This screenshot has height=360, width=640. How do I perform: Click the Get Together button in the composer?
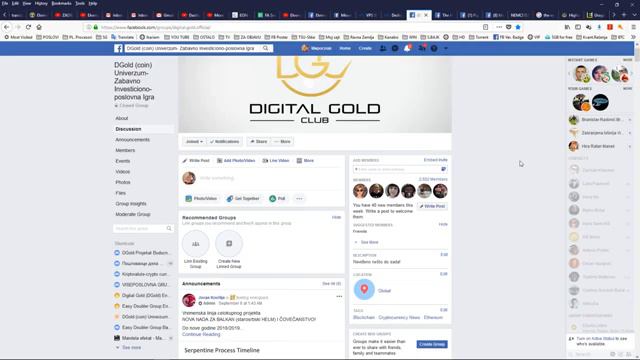tap(243, 199)
